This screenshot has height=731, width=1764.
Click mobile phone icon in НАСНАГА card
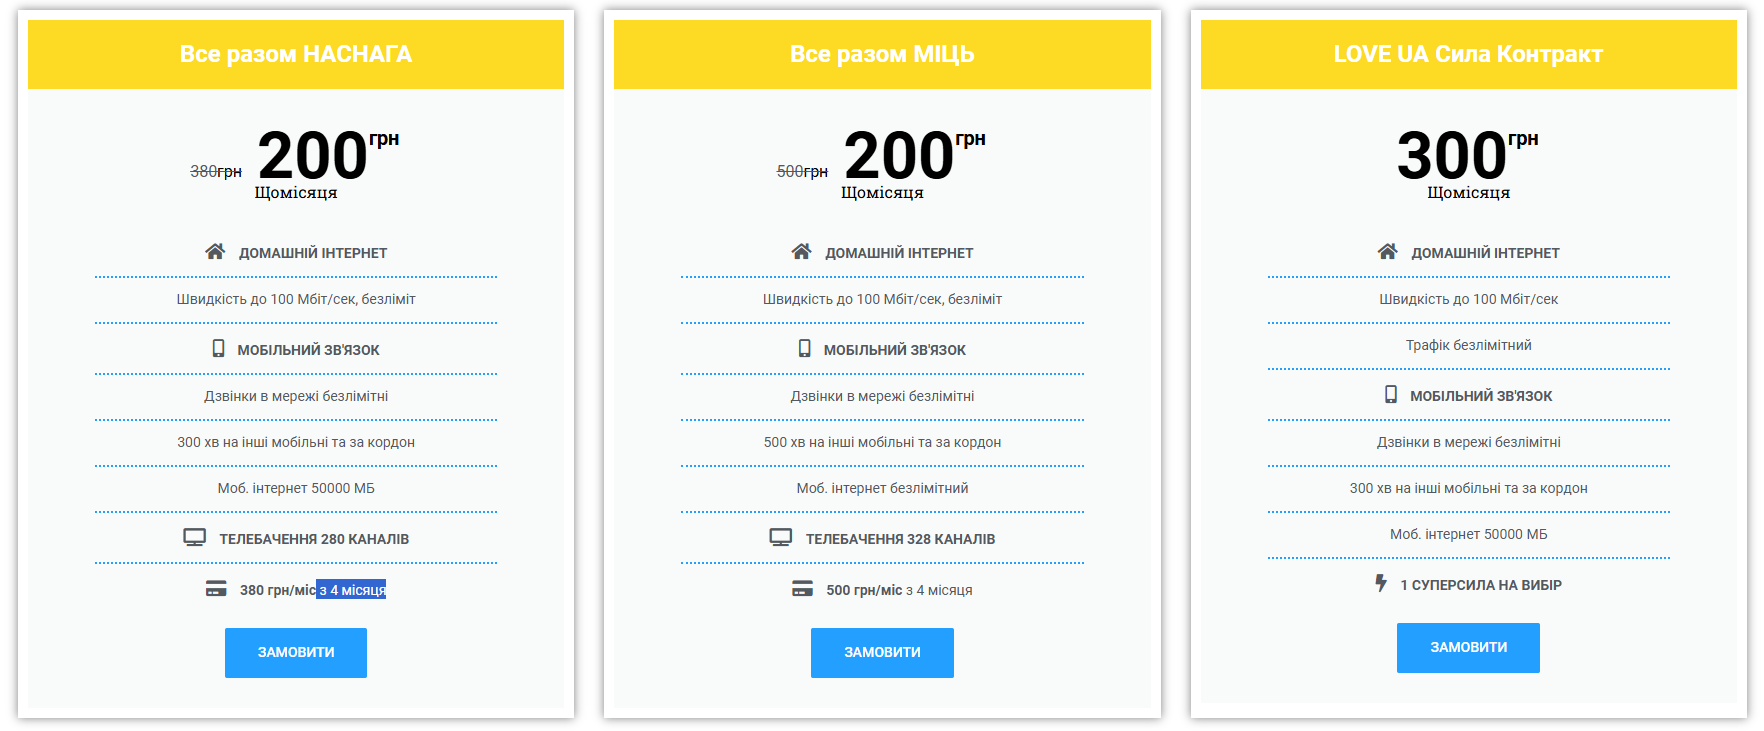[x=218, y=349]
